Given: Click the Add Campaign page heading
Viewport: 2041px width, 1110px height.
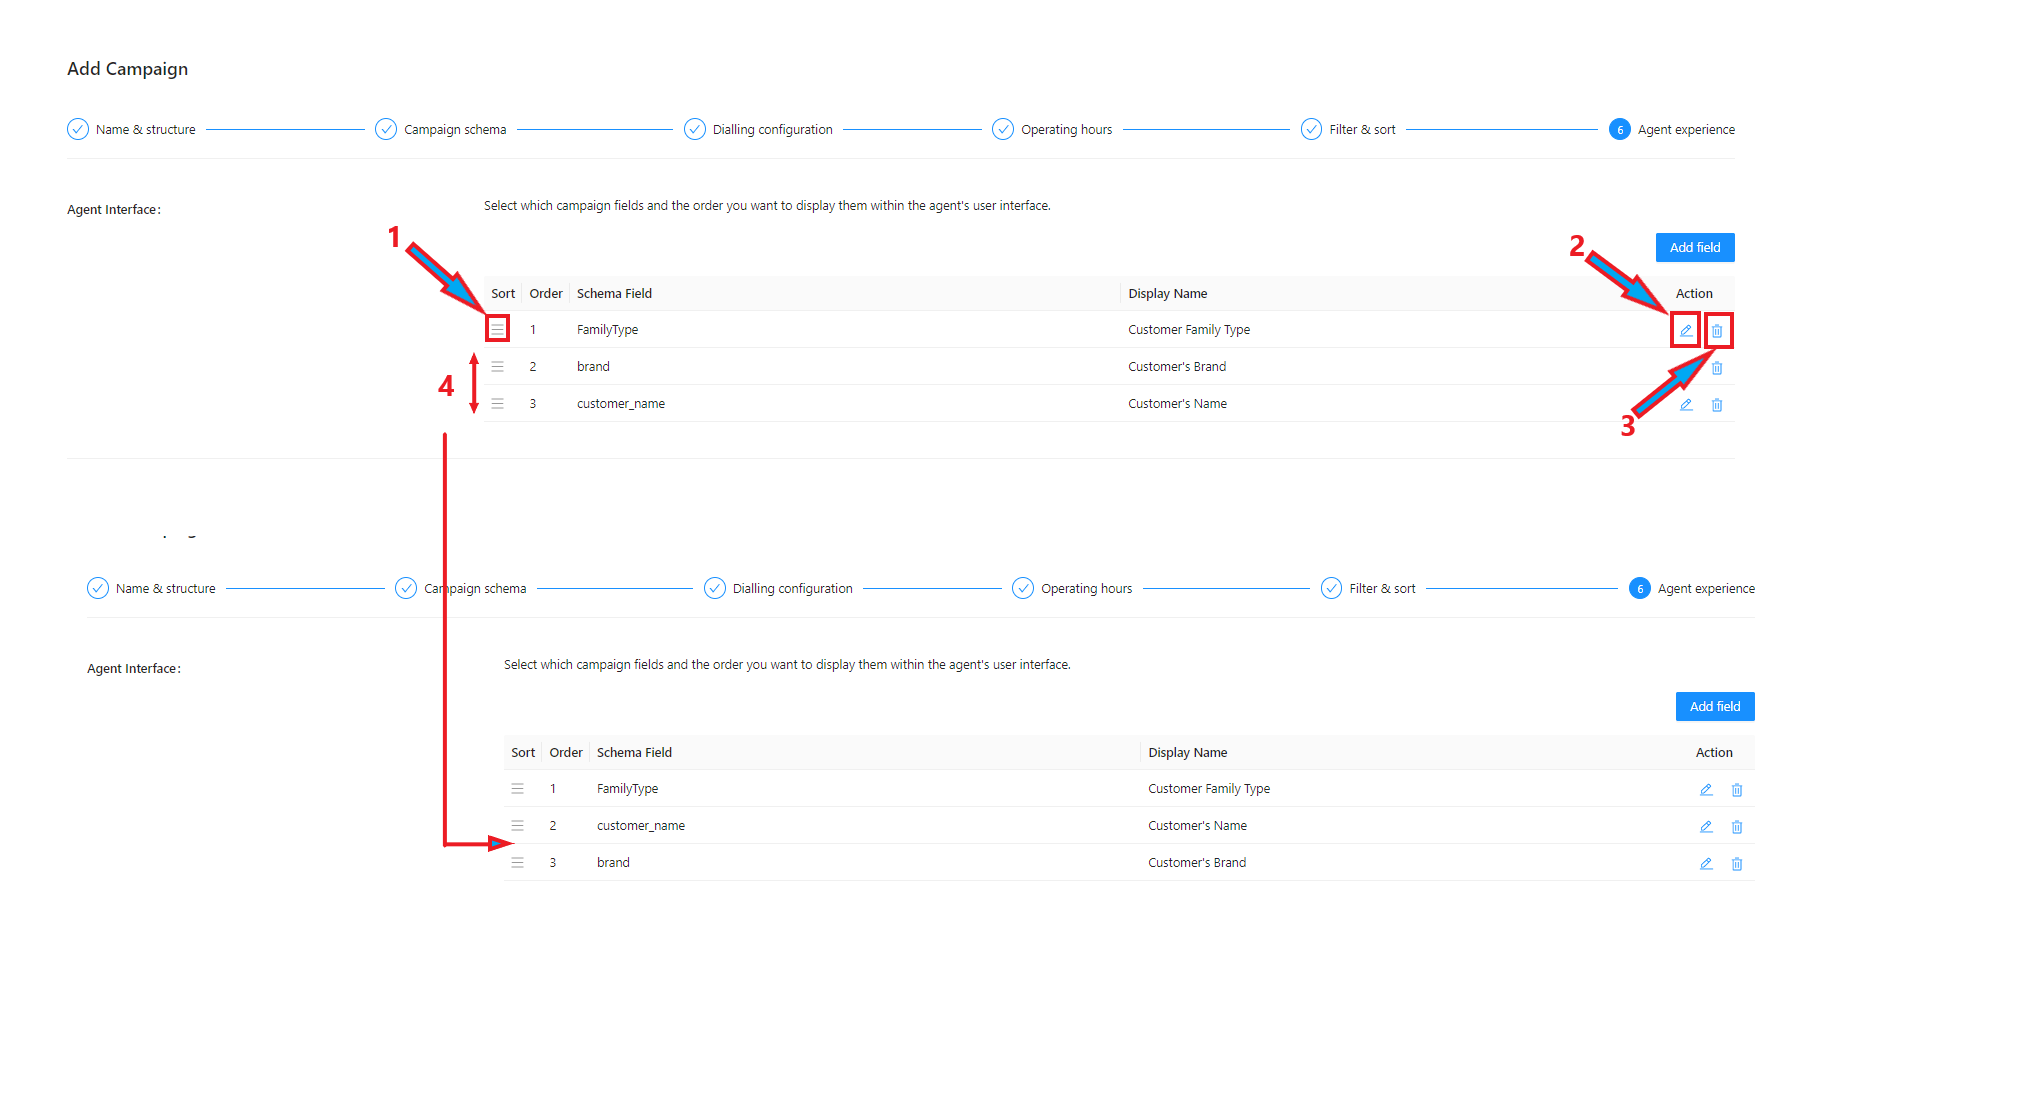Looking at the screenshot, I should point(127,69).
